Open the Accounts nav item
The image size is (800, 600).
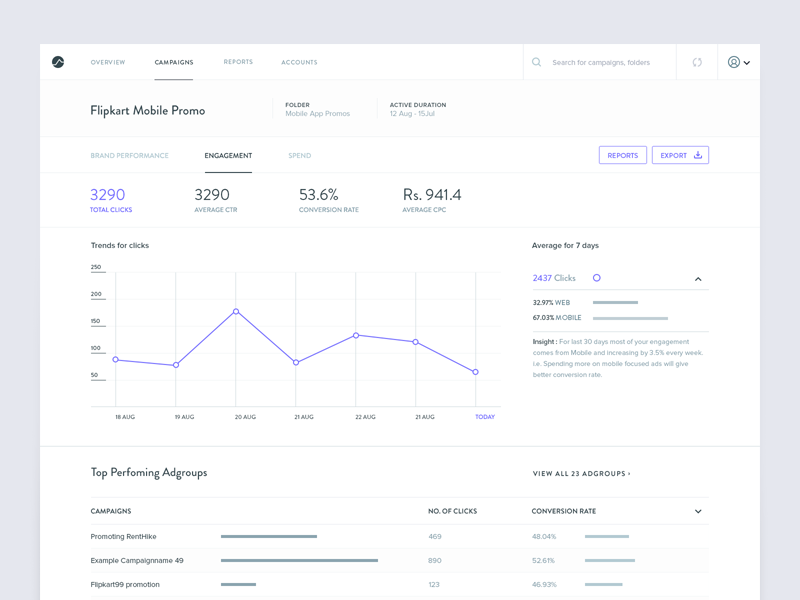pos(299,62)
